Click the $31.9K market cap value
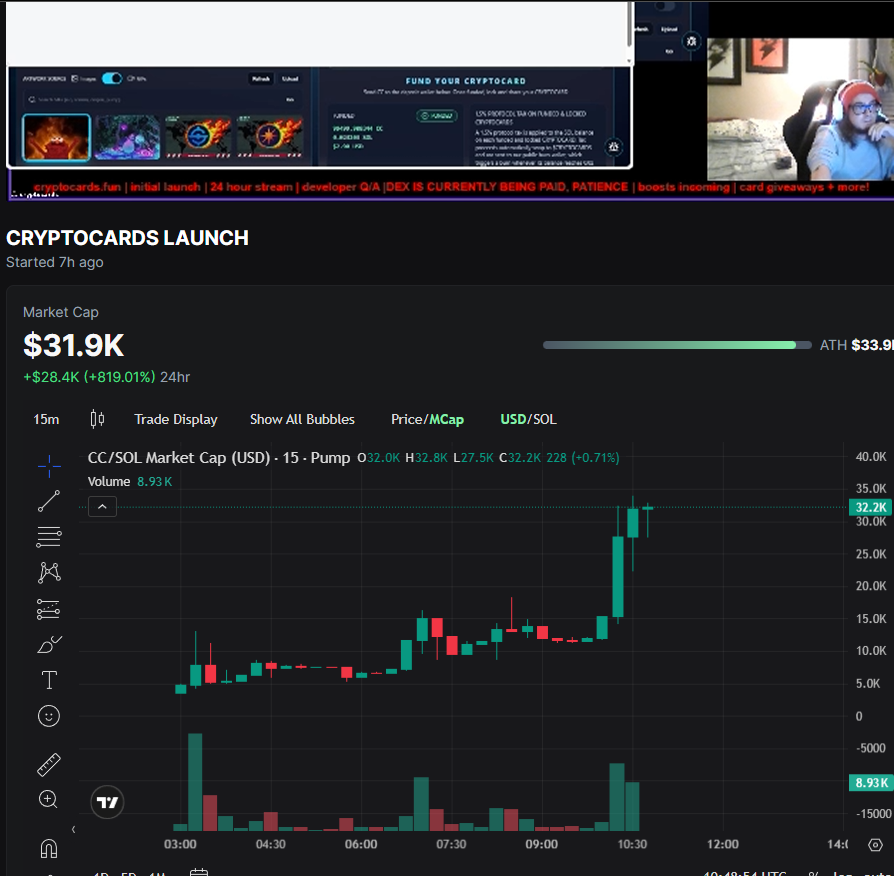The image size is (894, 876). coord(74,345)
